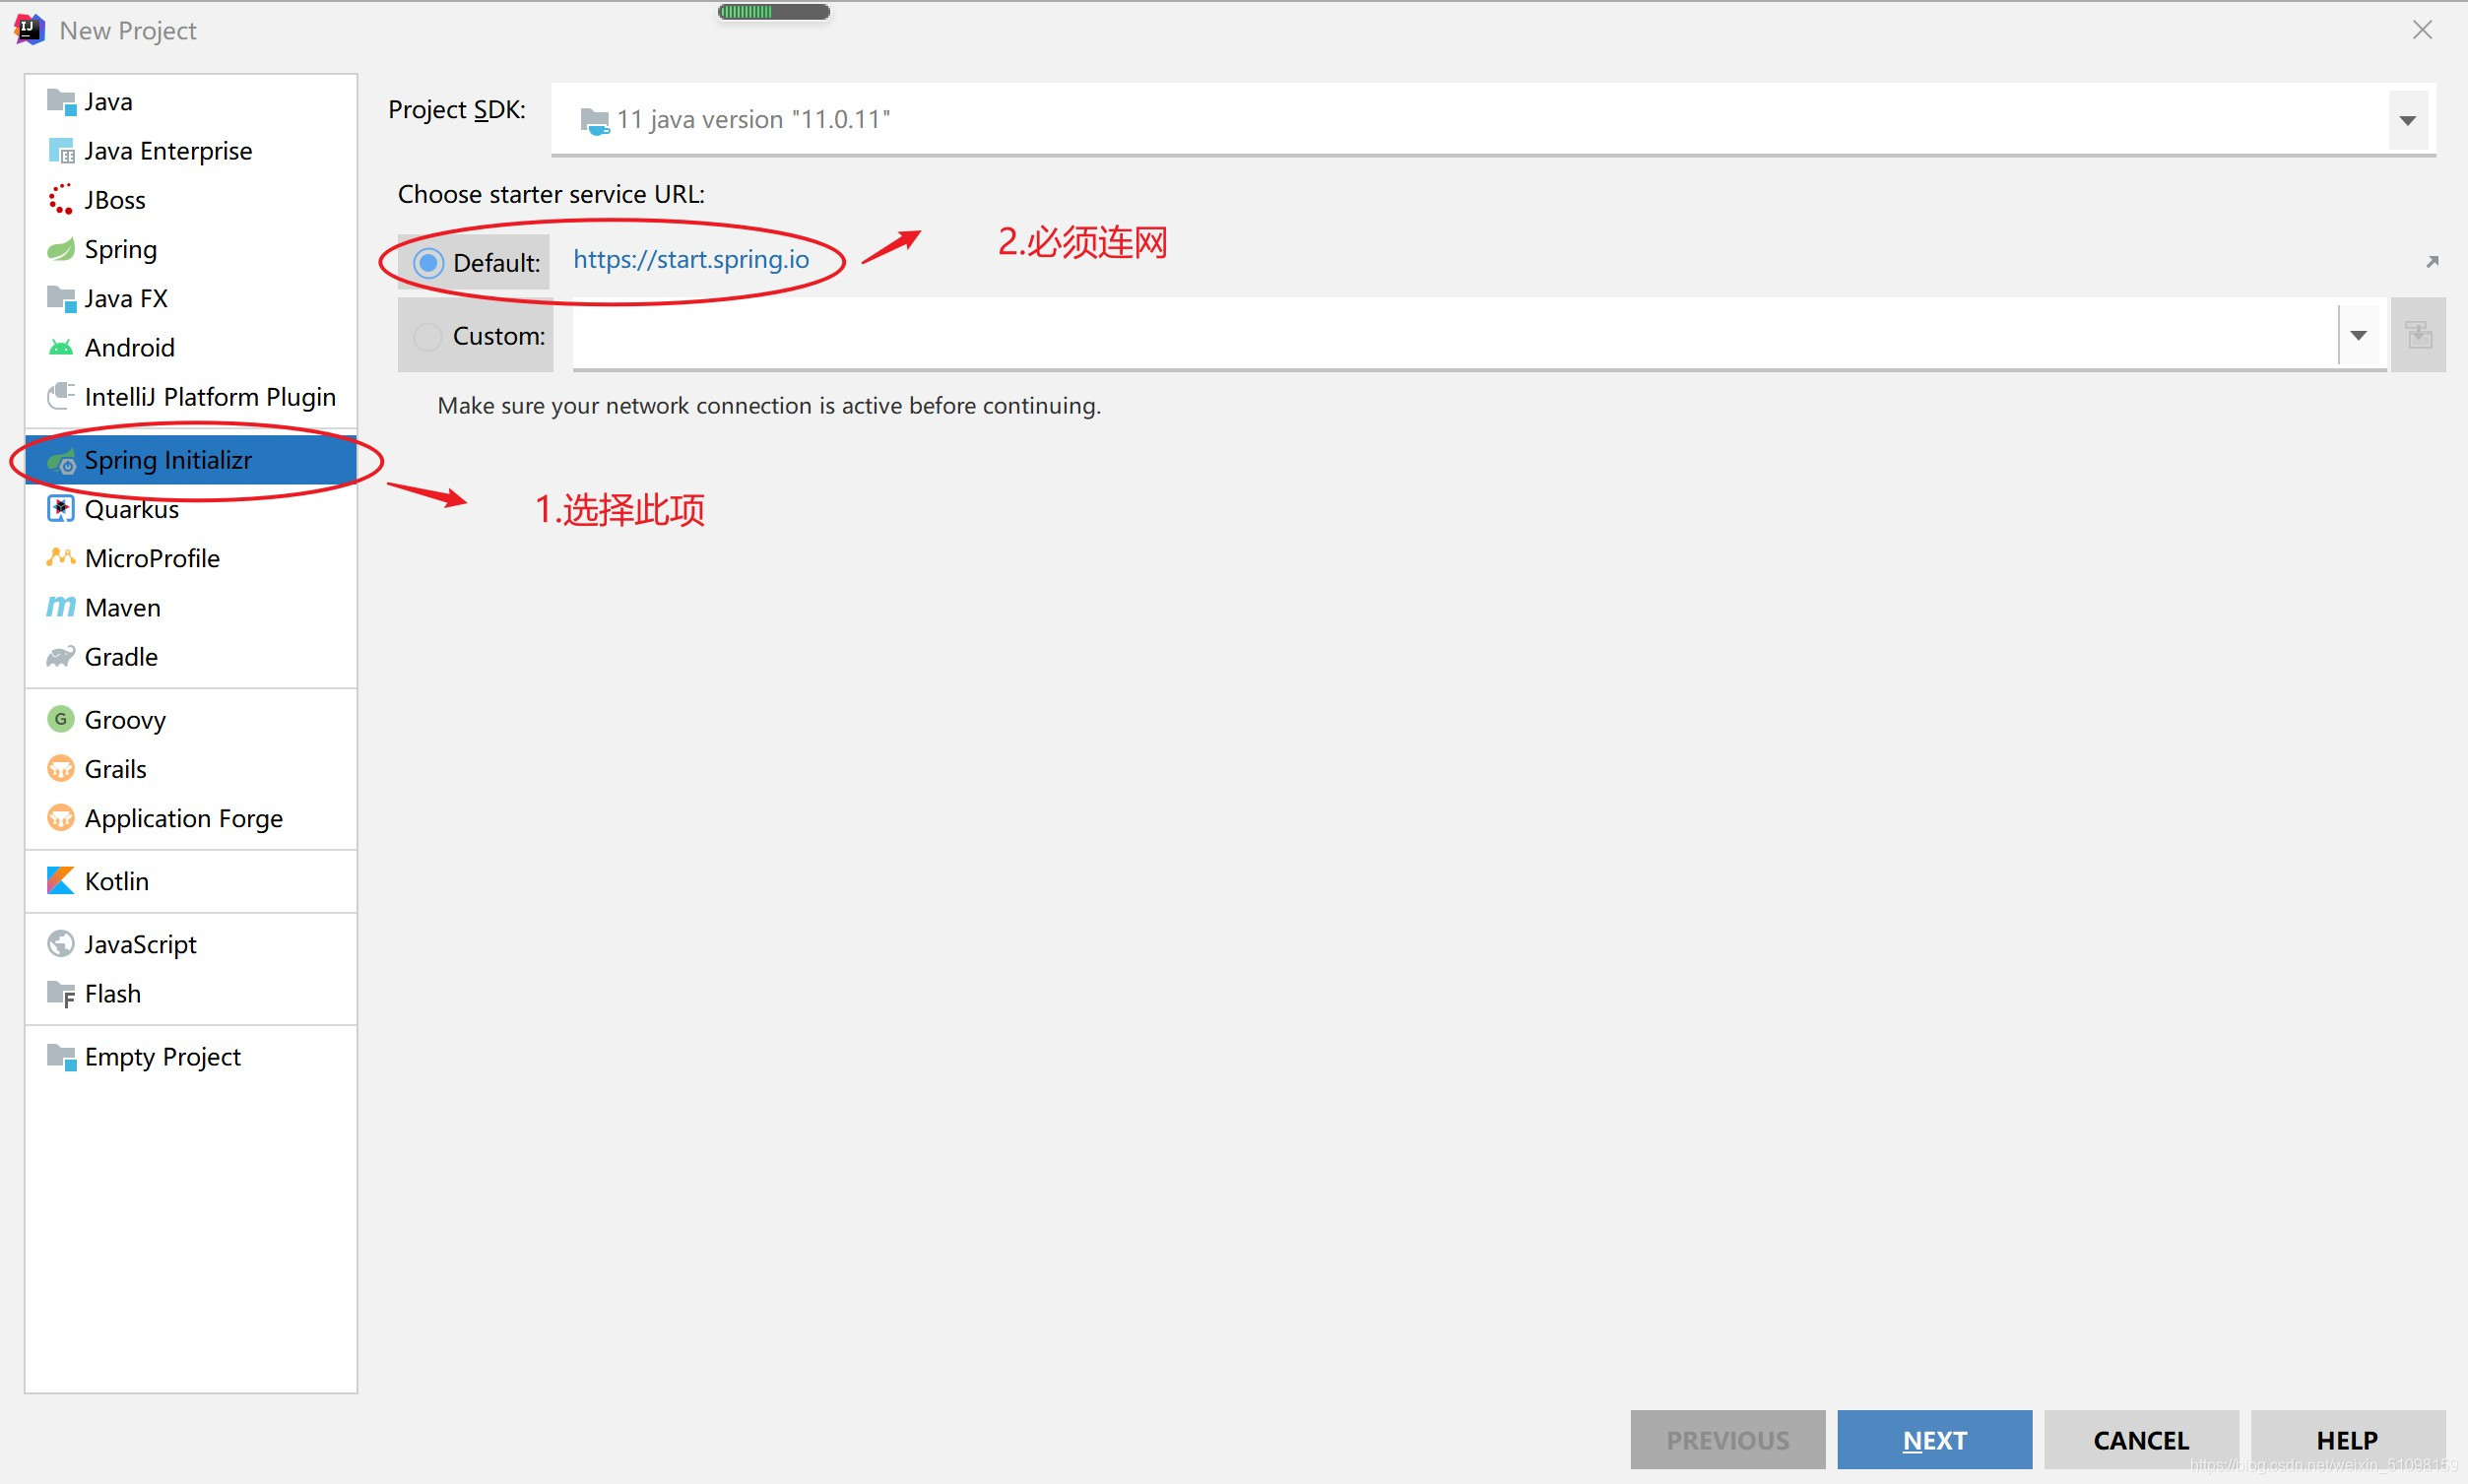Viewport: 2468px width, 1484px height.
Task: Expand the Custom URL history dropdown
Action: (x=2359, y=335)
